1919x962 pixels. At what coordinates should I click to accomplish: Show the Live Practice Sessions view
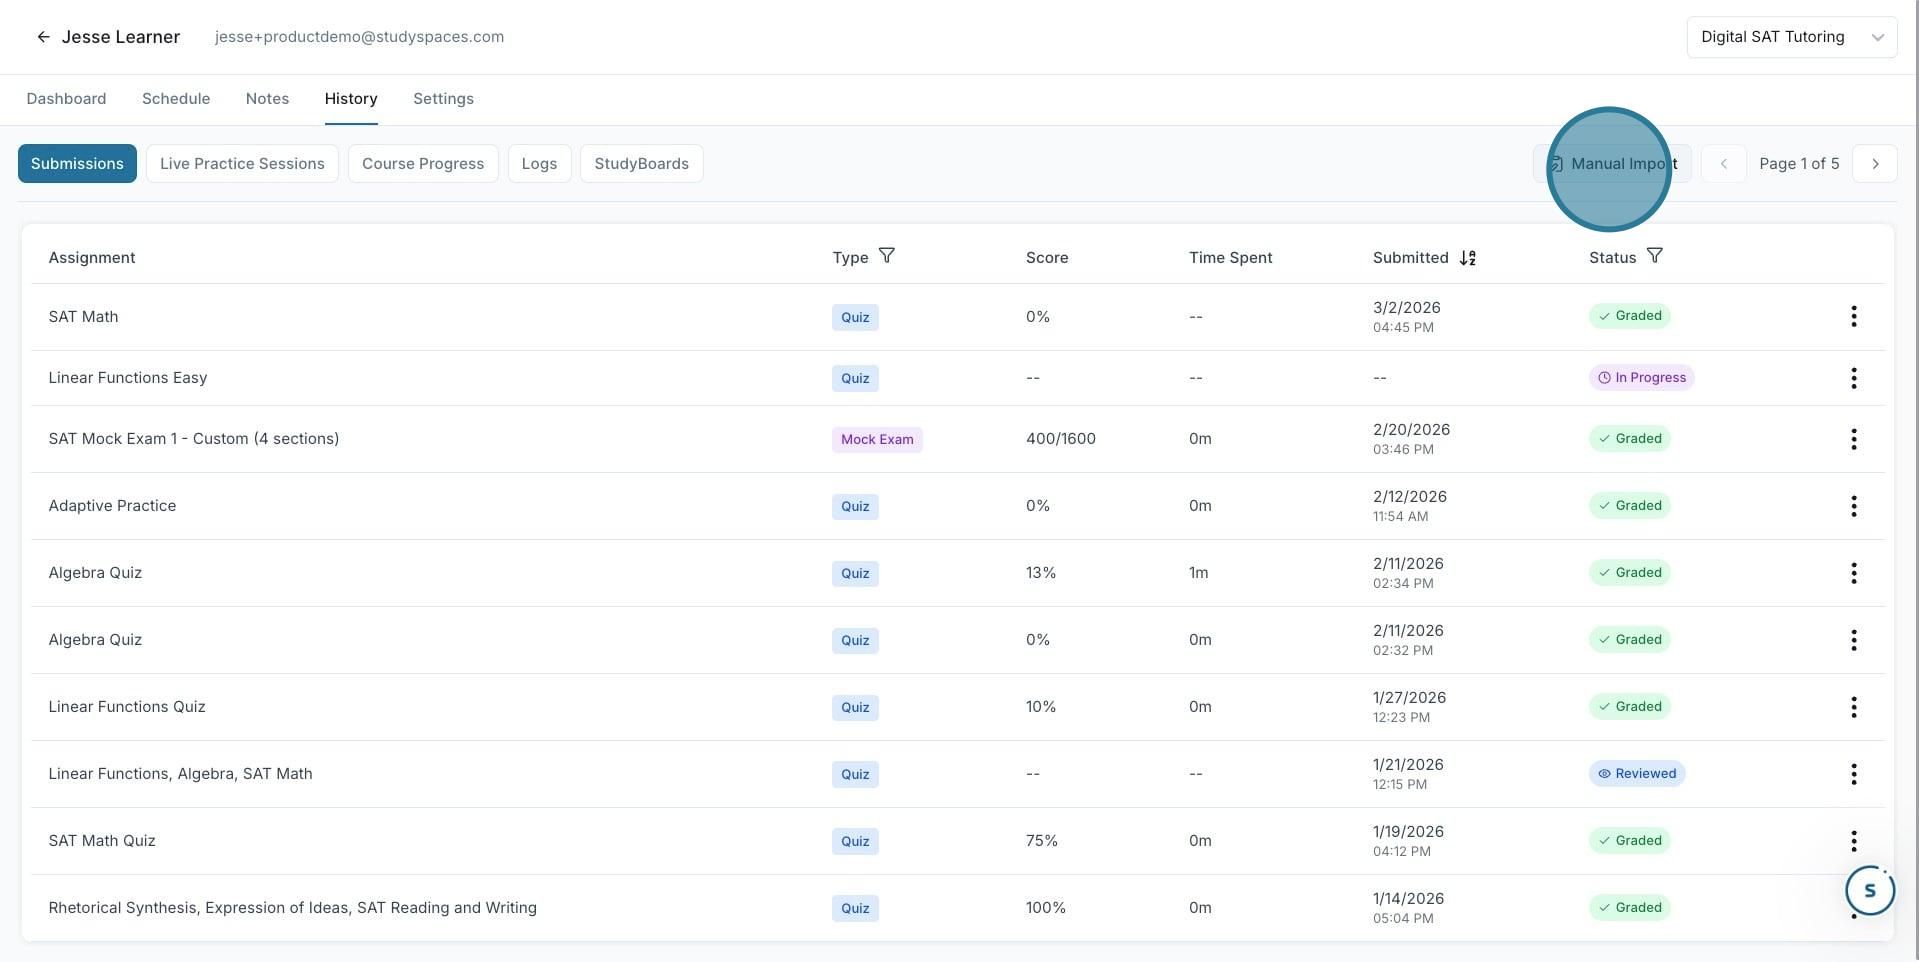(242, 164)
